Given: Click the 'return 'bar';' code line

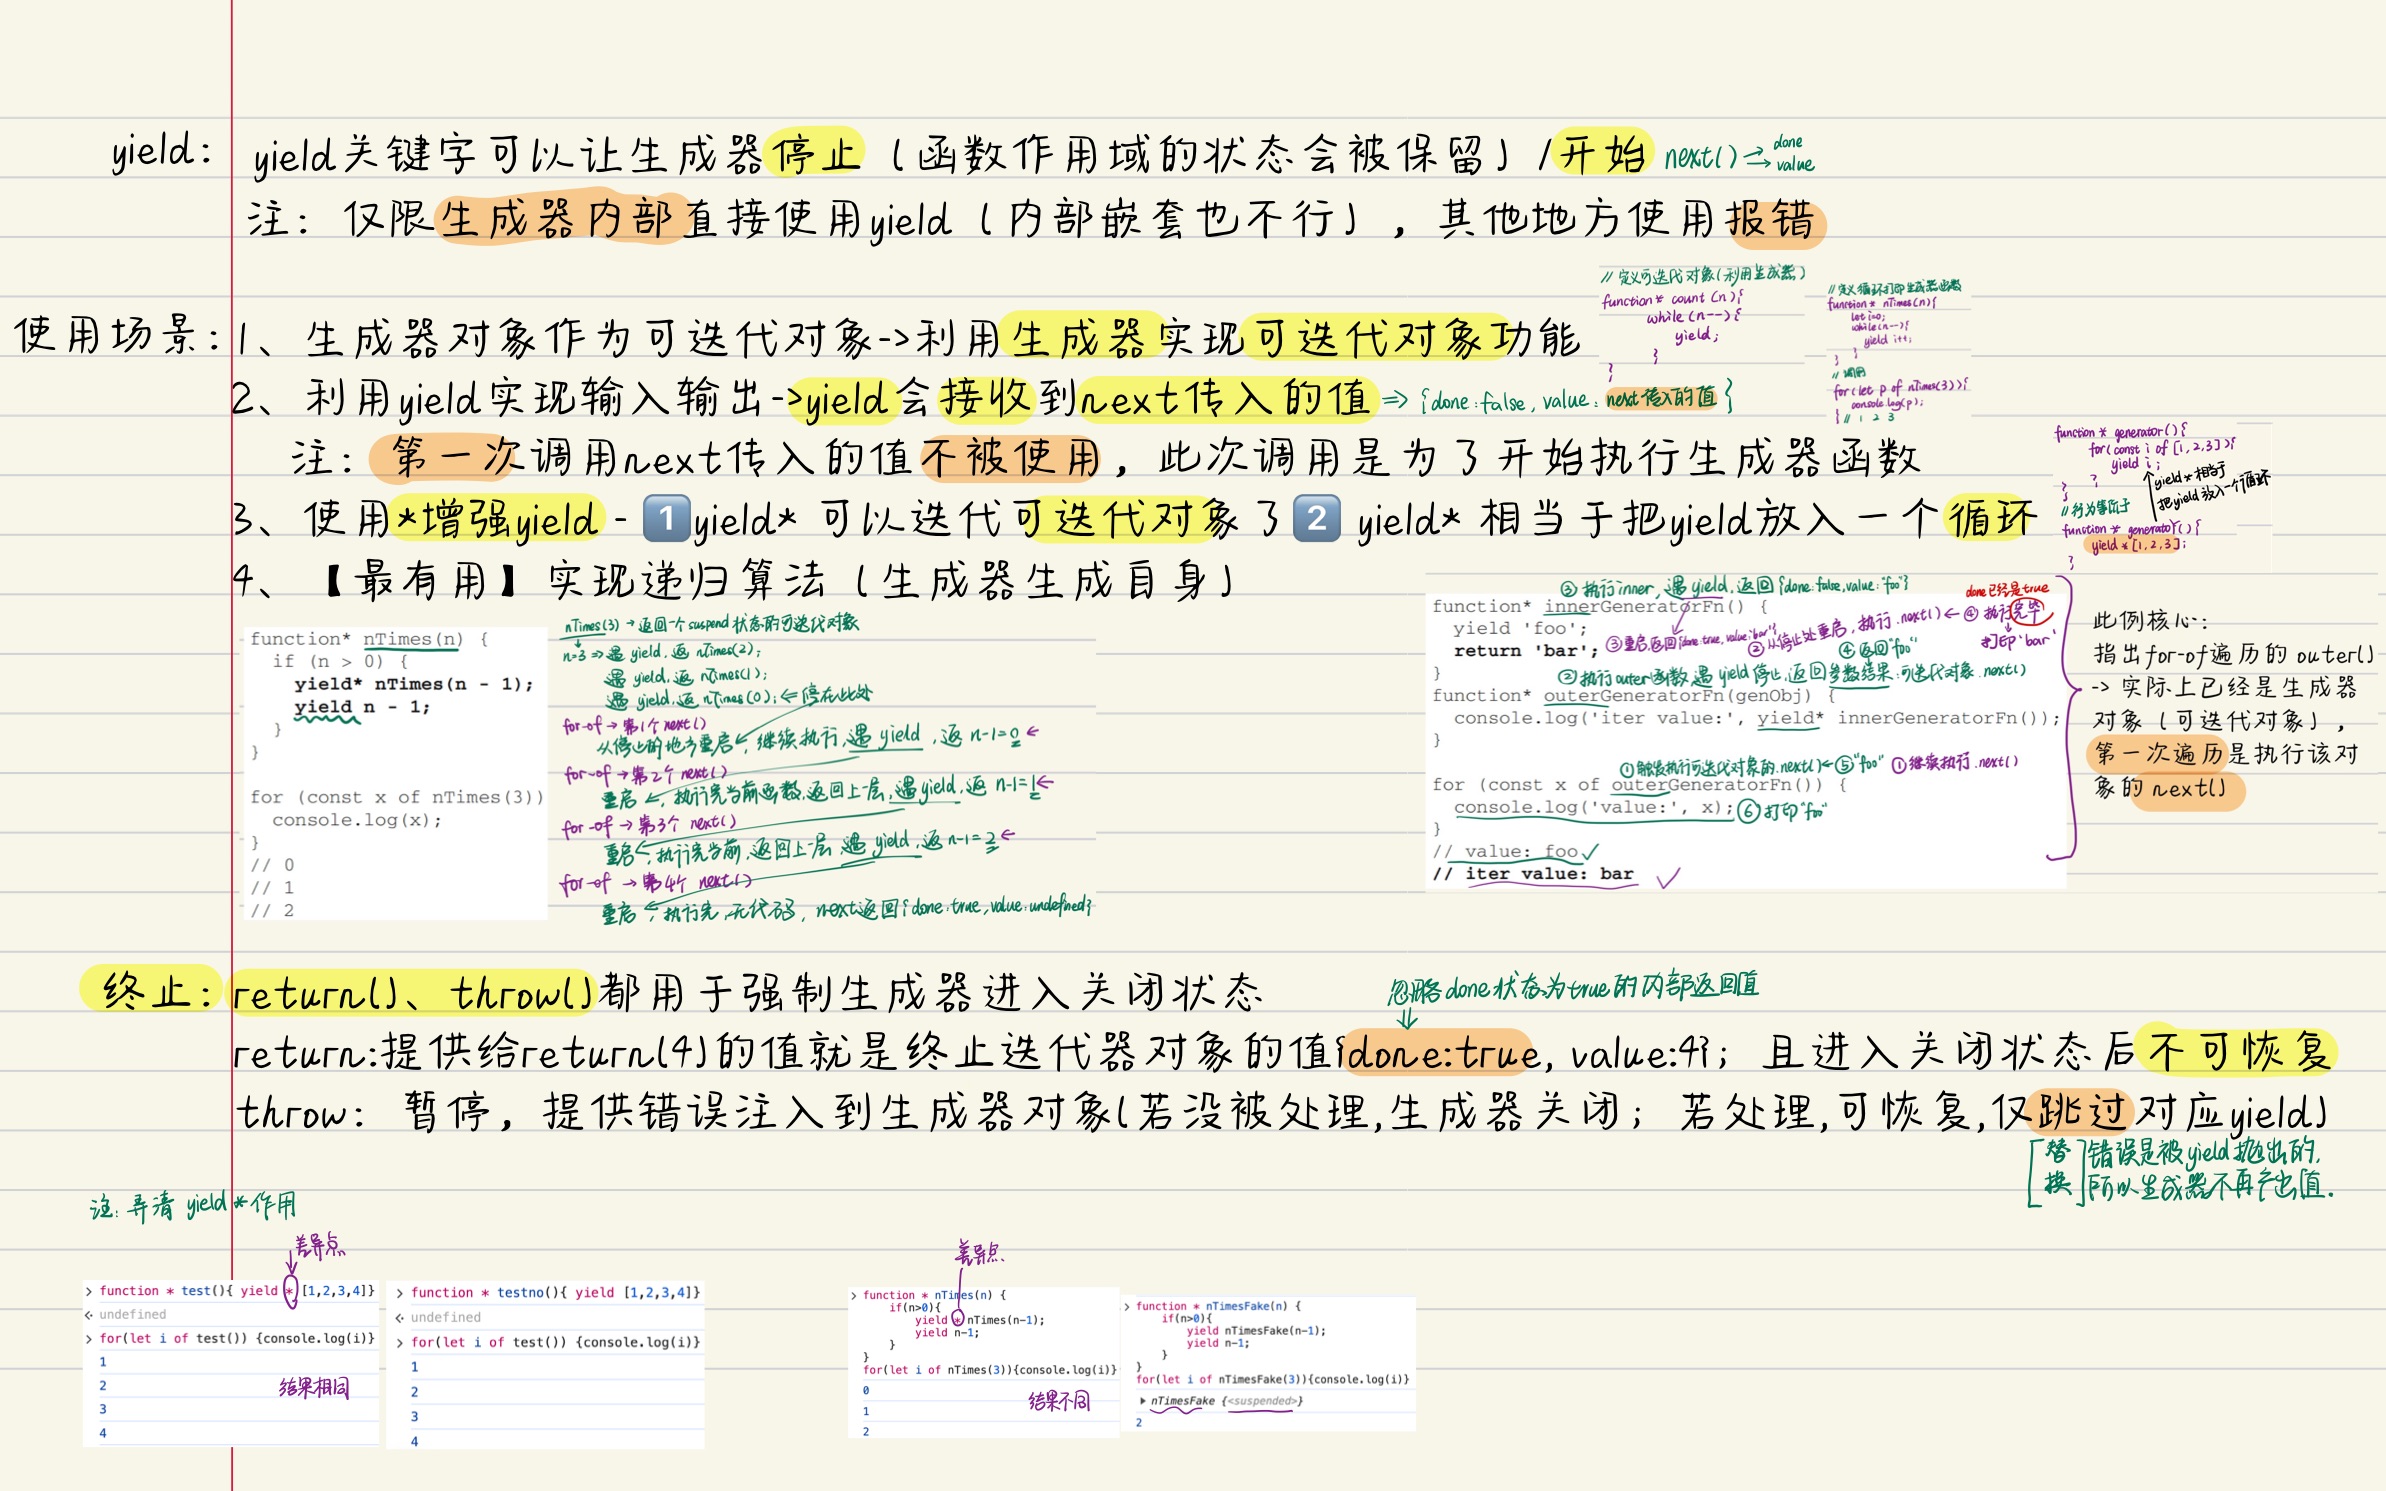Looking at the screenshot, I should [1526, 651].
